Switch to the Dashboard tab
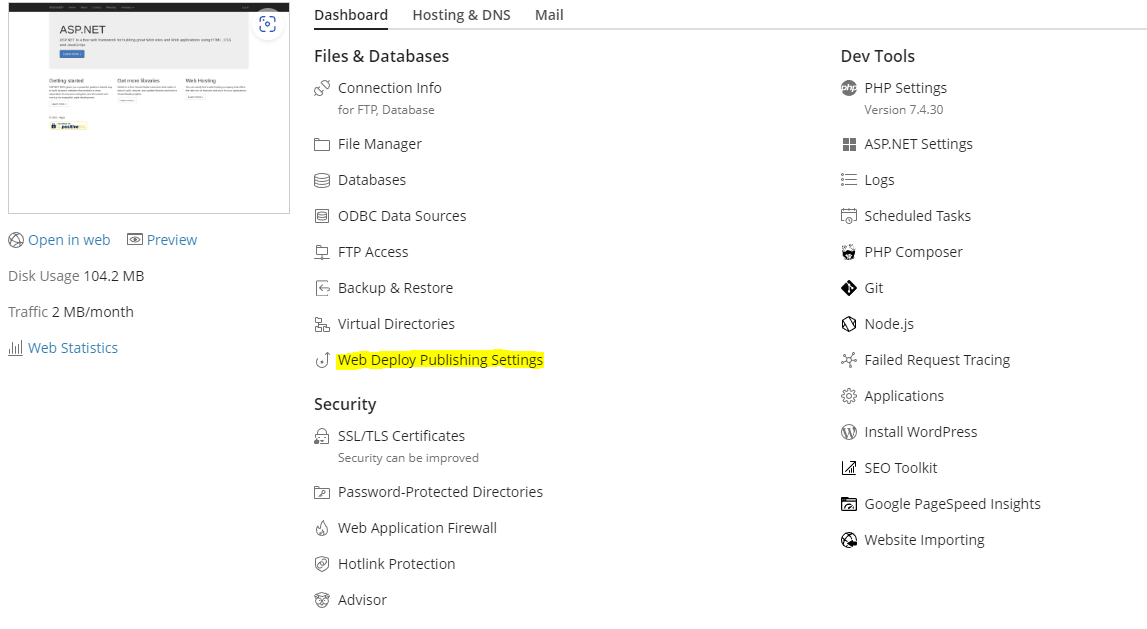Image resolution: width=1147 pixels, height=629 pixels. click(351, 15)
